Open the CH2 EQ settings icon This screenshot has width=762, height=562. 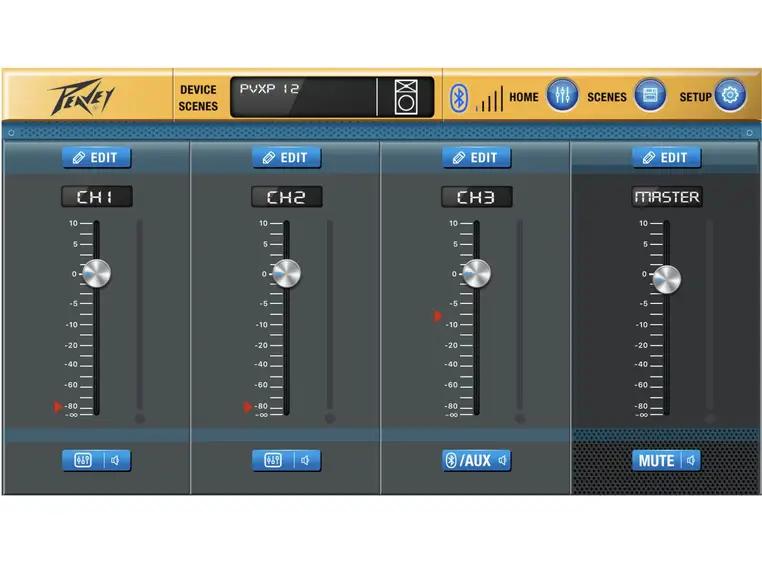point(273,460)
